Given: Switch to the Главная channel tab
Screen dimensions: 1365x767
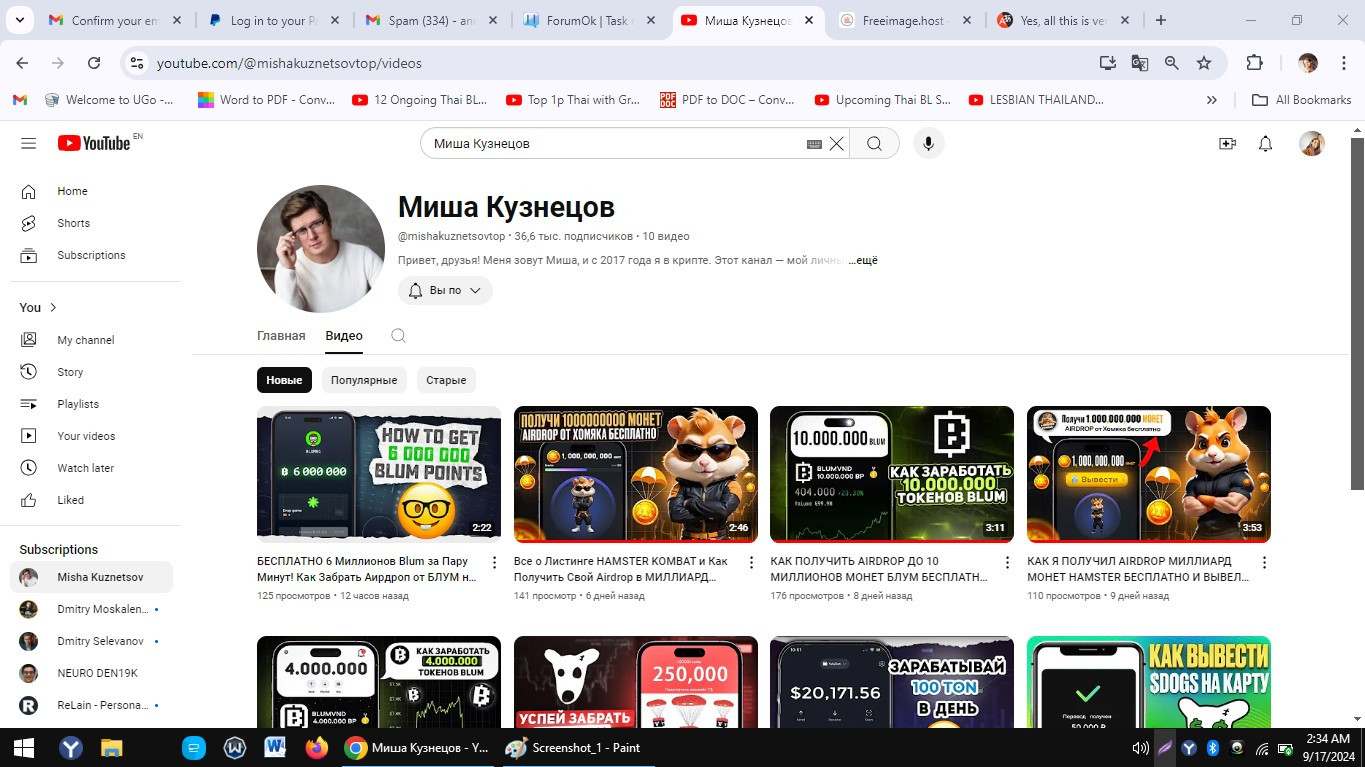Looking at the screenshot, I should coord(281,336).
